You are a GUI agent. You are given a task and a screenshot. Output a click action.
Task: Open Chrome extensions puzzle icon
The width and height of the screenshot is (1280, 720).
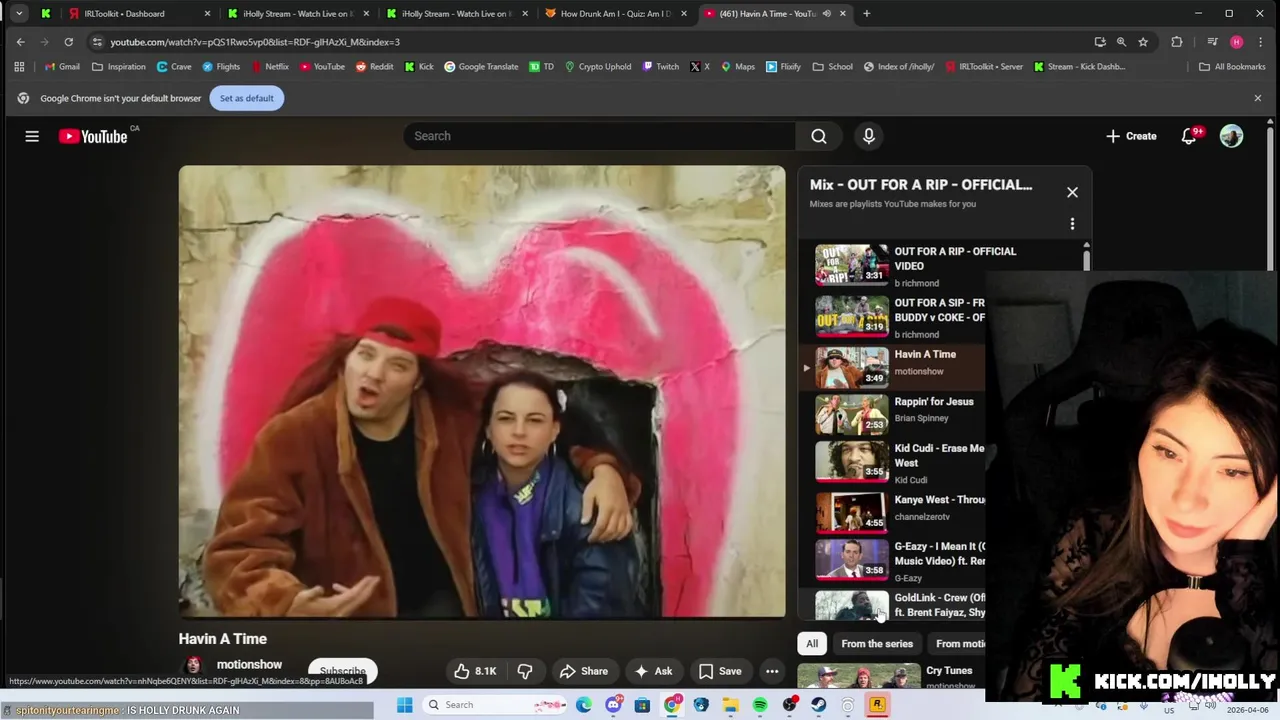coord(1176,42)
